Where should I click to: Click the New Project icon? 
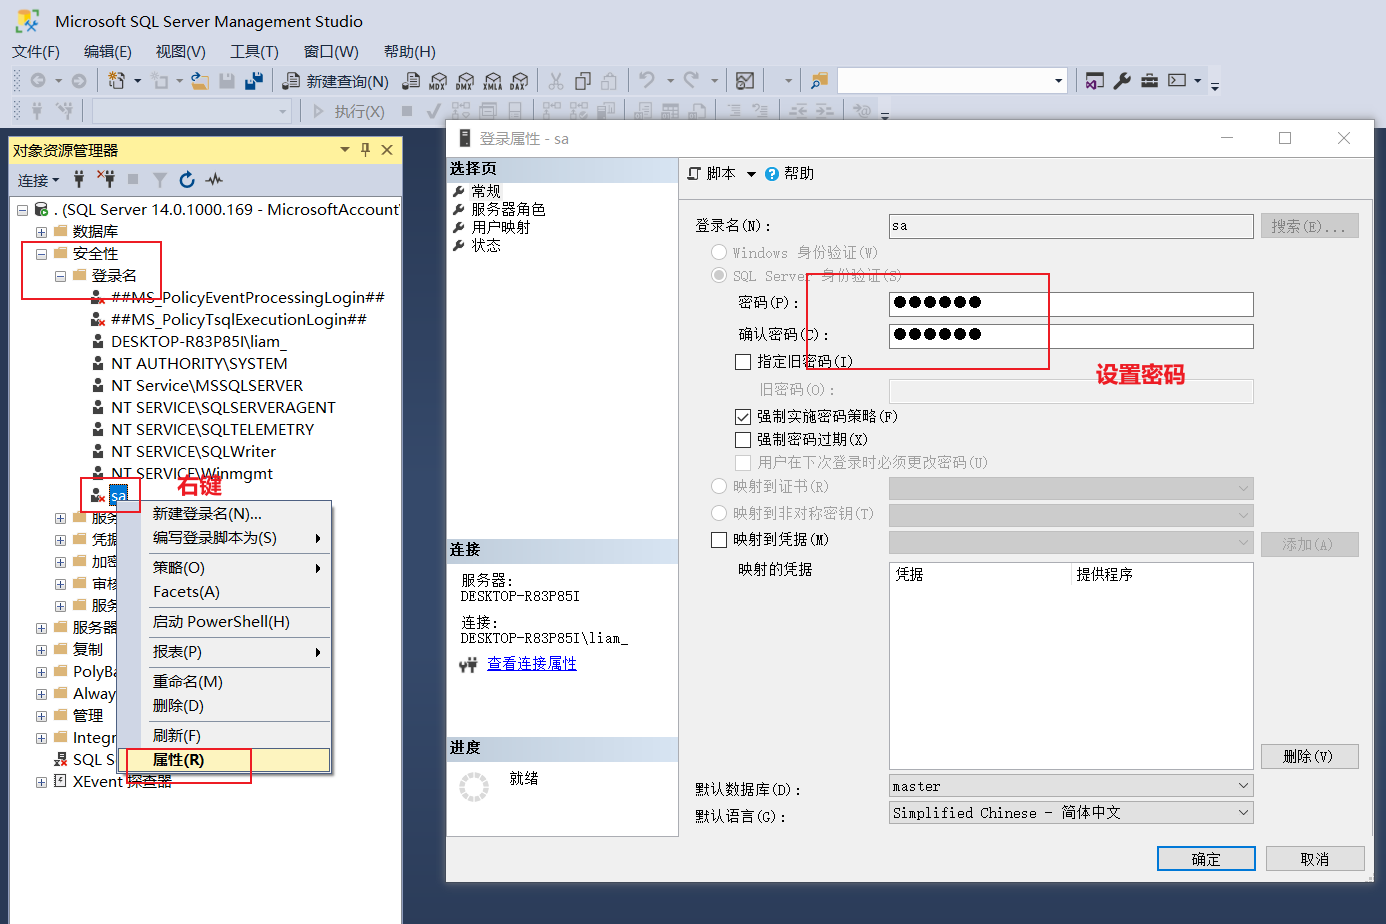pos(117,81)
